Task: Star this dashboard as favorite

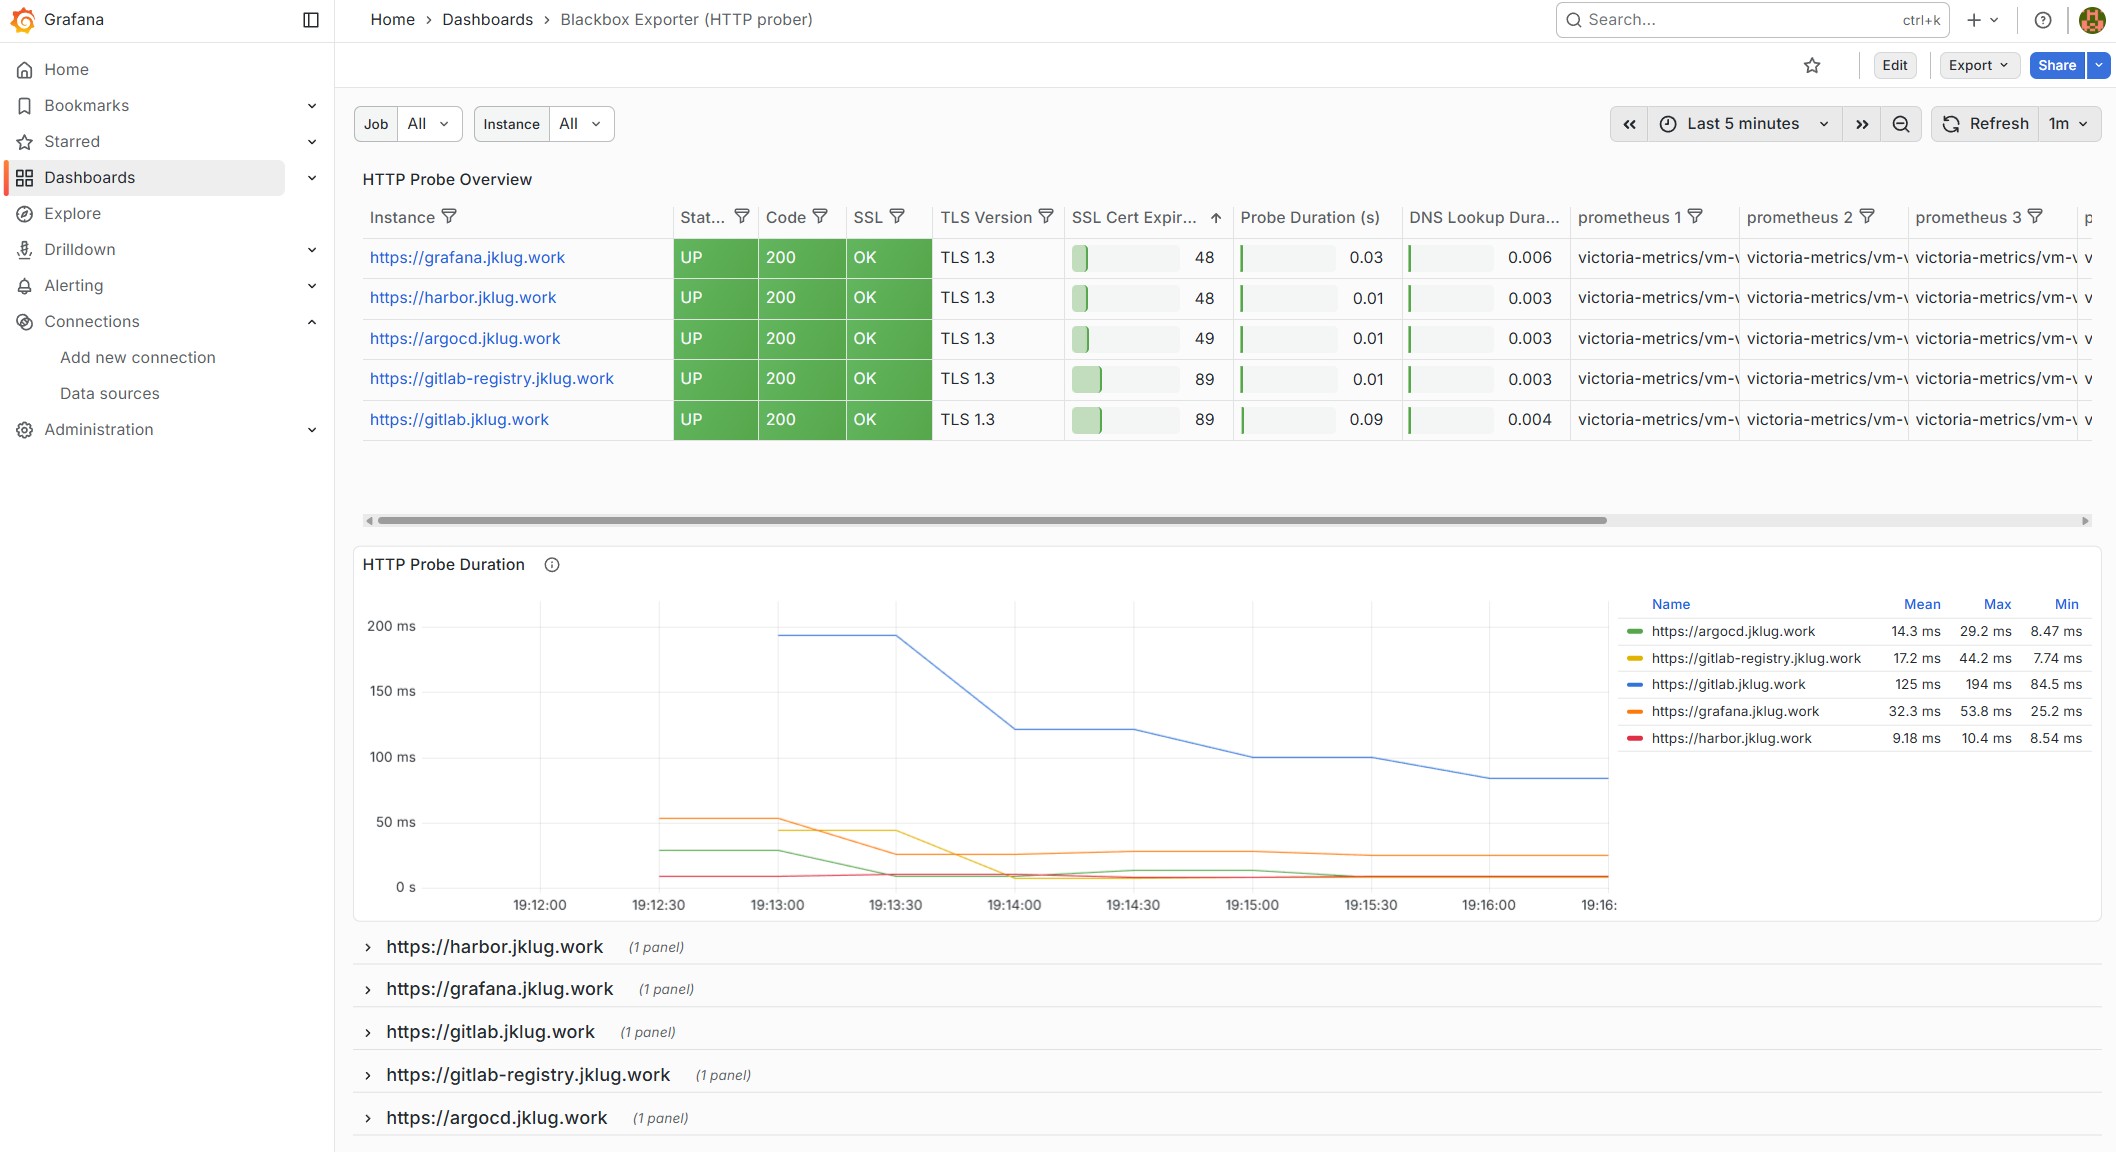Action: click(x=1811, y=66)
